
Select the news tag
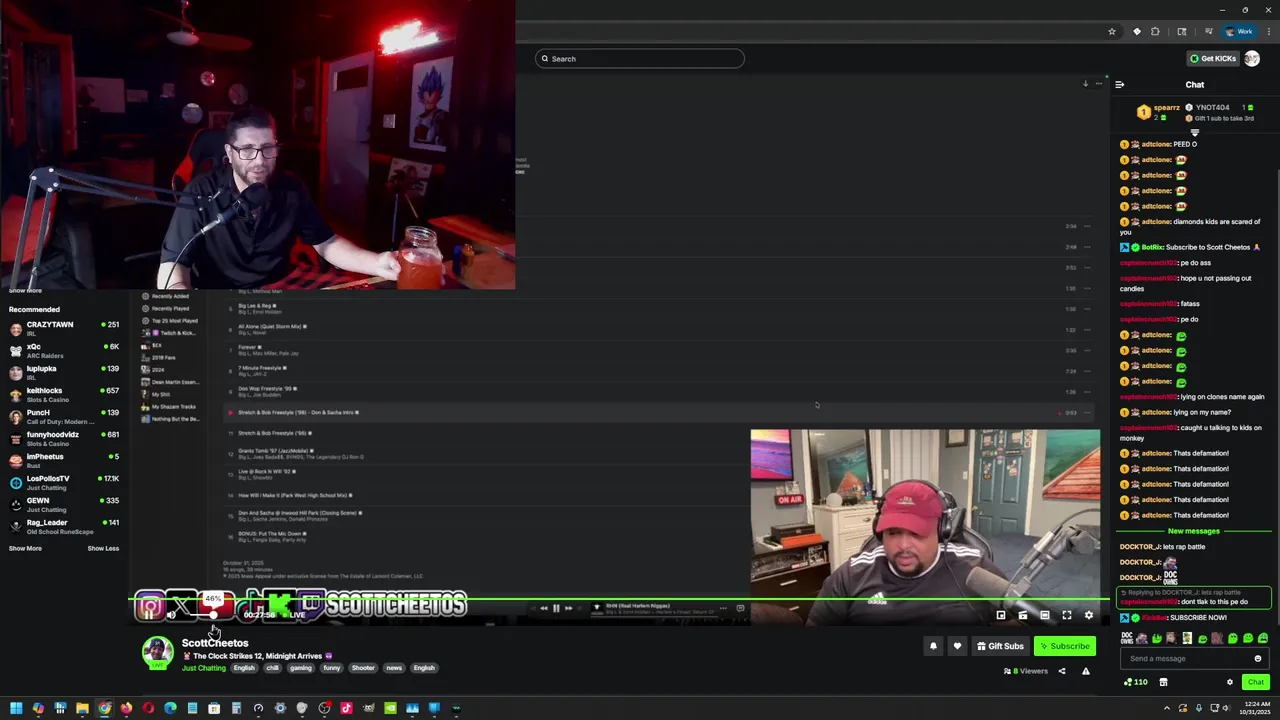pyautogui.click(x=394, y=668)
